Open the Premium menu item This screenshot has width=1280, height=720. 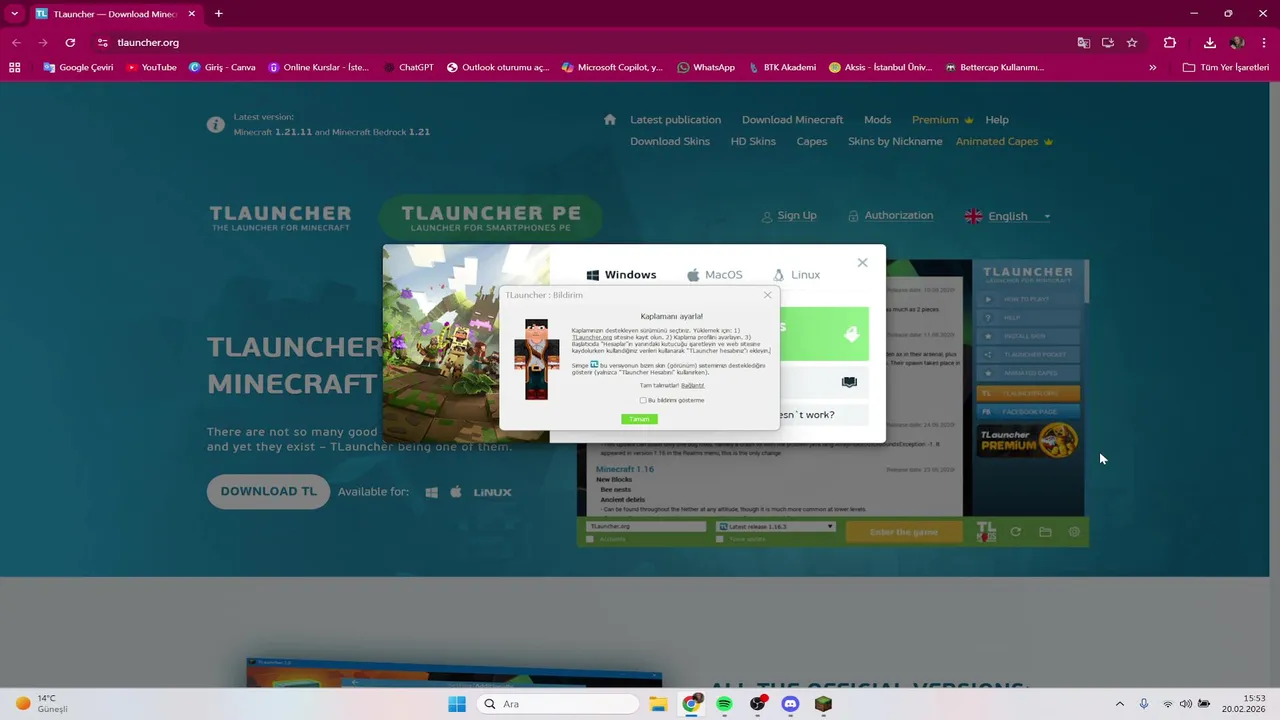942,120
